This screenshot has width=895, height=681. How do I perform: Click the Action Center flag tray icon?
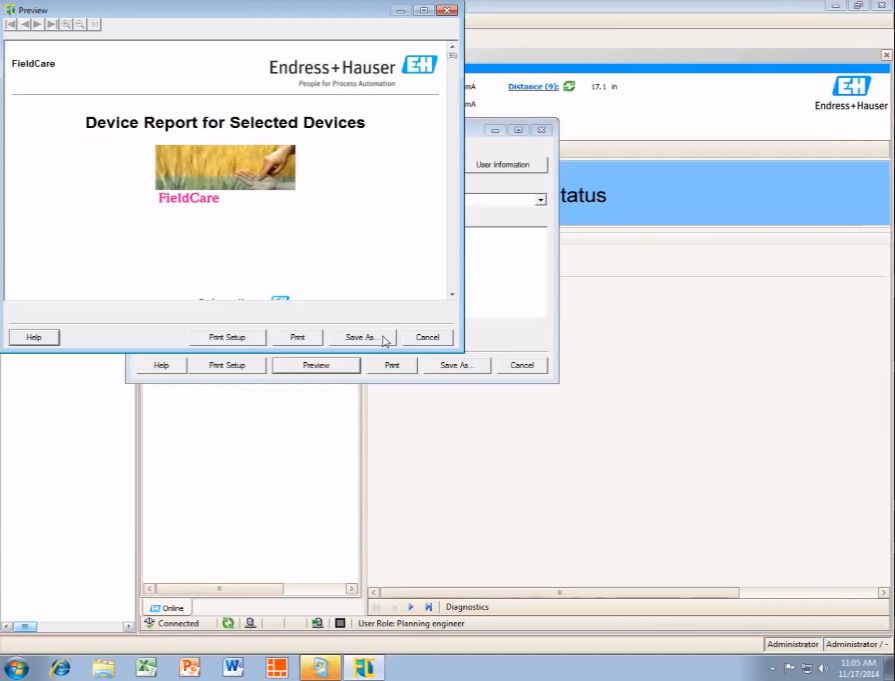789,668
